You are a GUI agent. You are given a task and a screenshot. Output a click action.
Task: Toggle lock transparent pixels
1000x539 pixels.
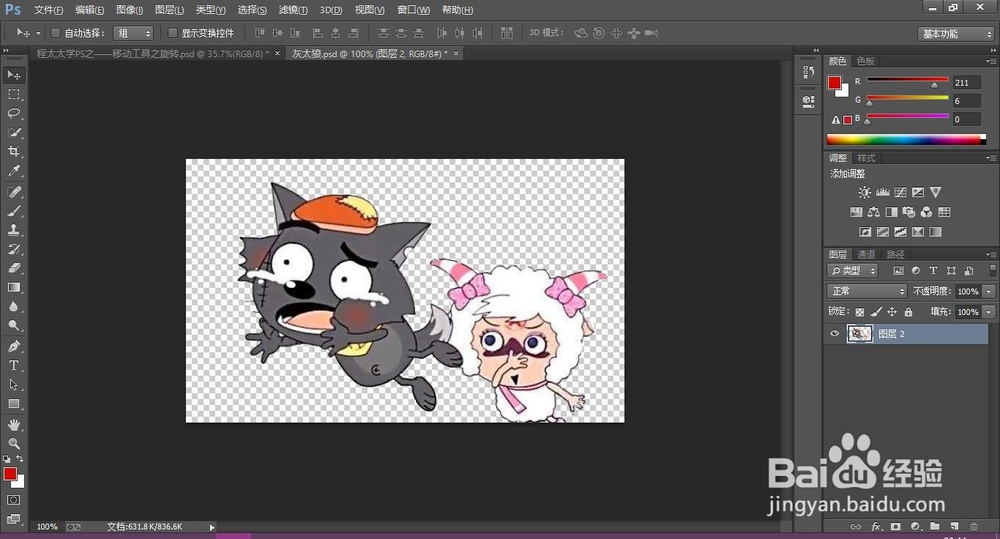(860, 312)
